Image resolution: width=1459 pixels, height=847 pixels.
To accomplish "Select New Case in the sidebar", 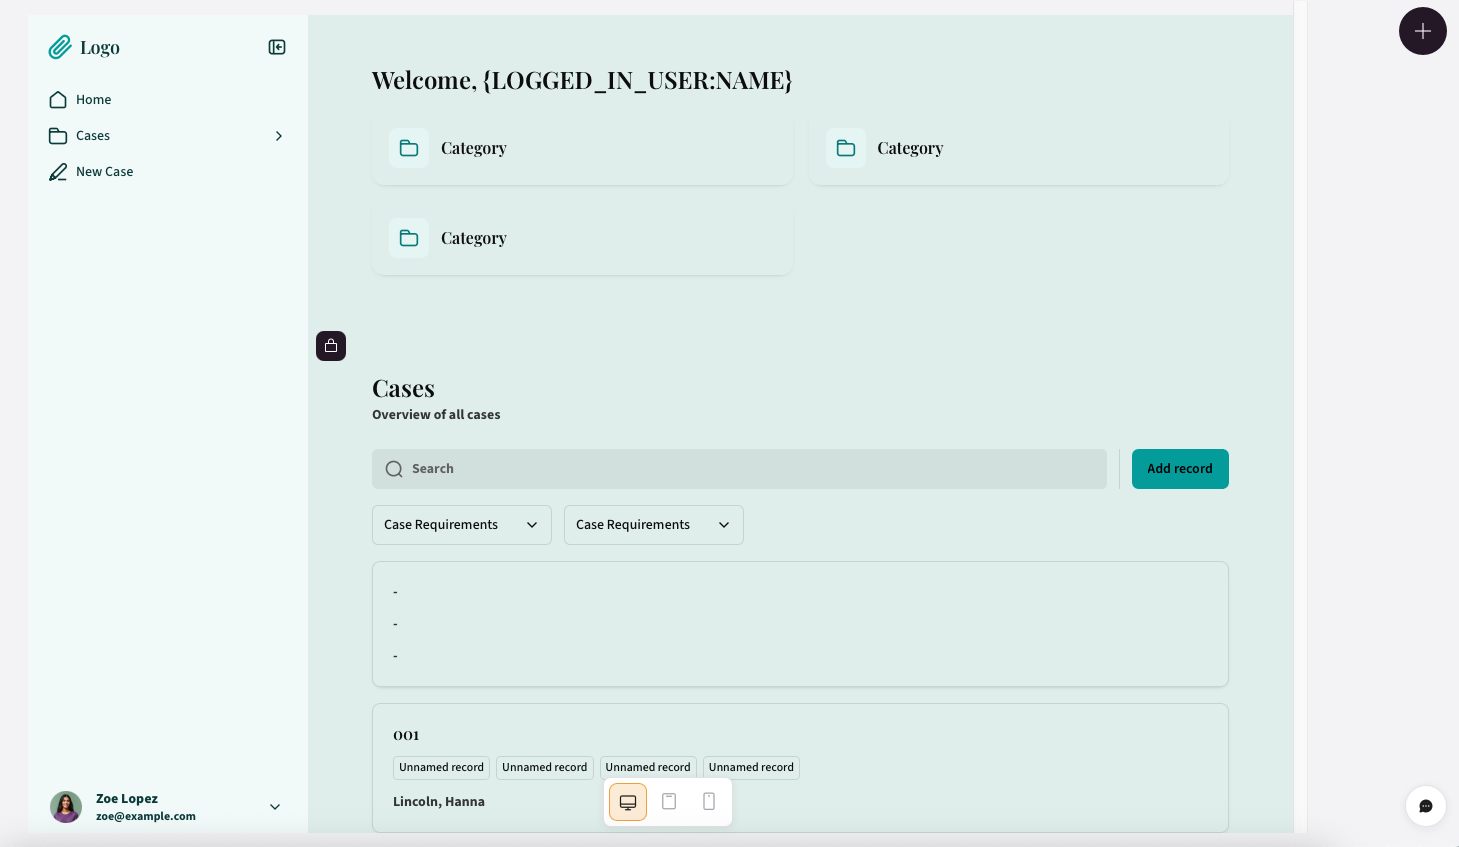I will (x=104, y=171).
